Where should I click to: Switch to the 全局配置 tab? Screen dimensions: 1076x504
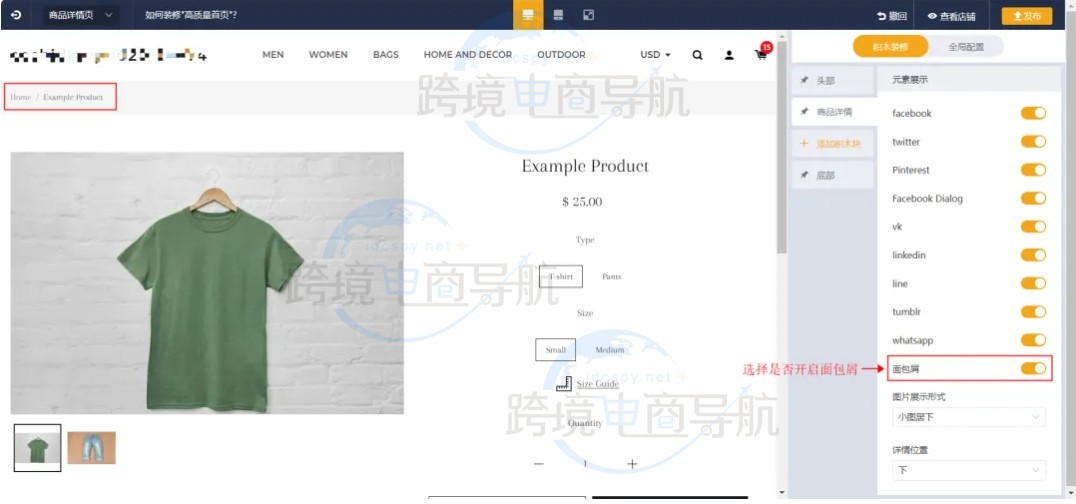(965, 46)
